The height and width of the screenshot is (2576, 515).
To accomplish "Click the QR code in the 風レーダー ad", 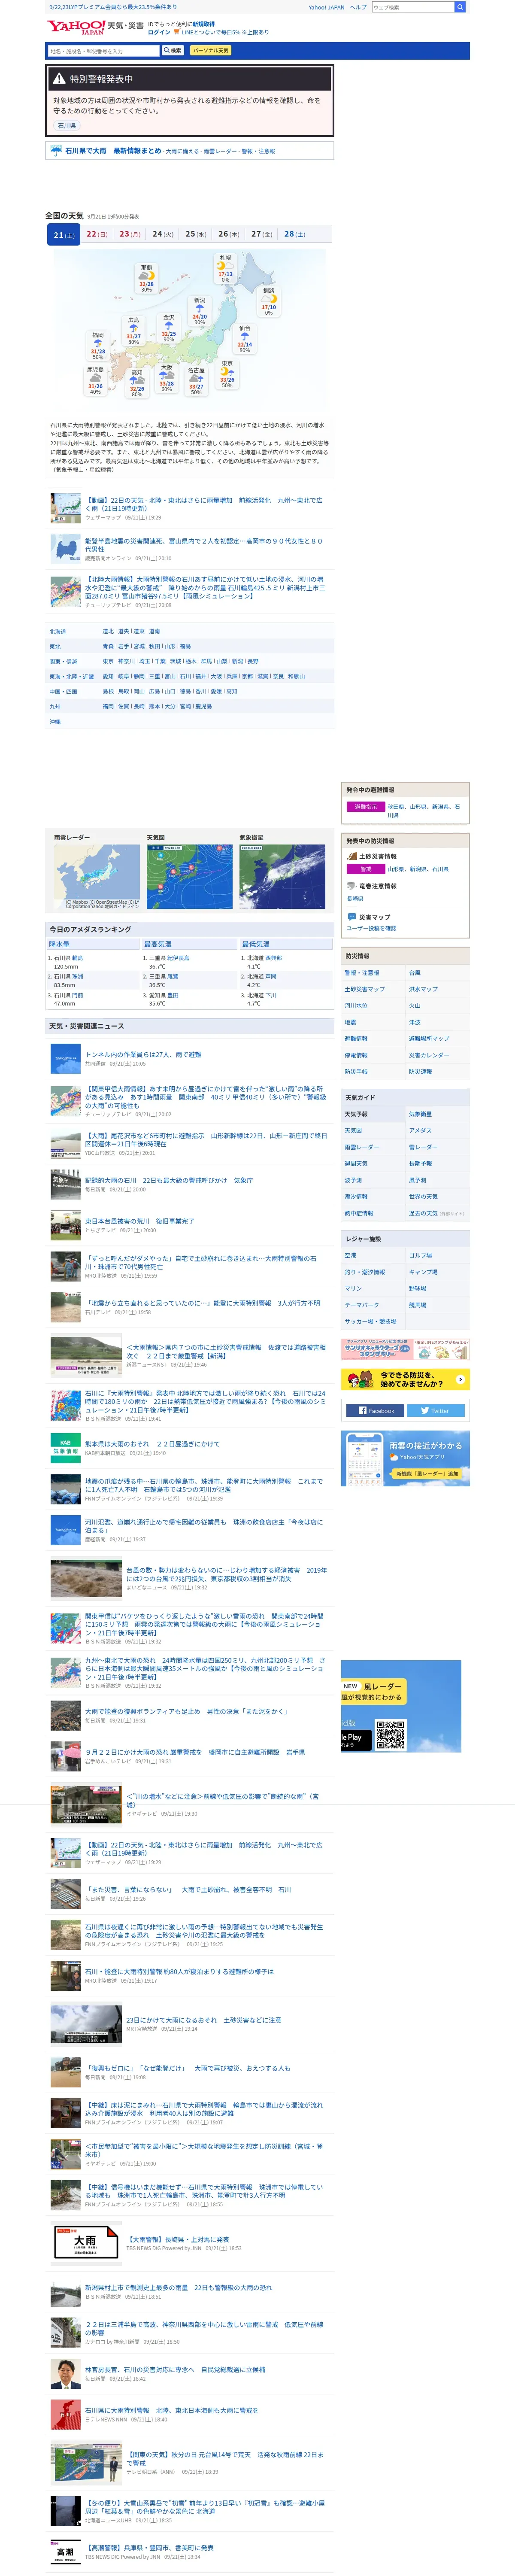I will coord(391,1735).
